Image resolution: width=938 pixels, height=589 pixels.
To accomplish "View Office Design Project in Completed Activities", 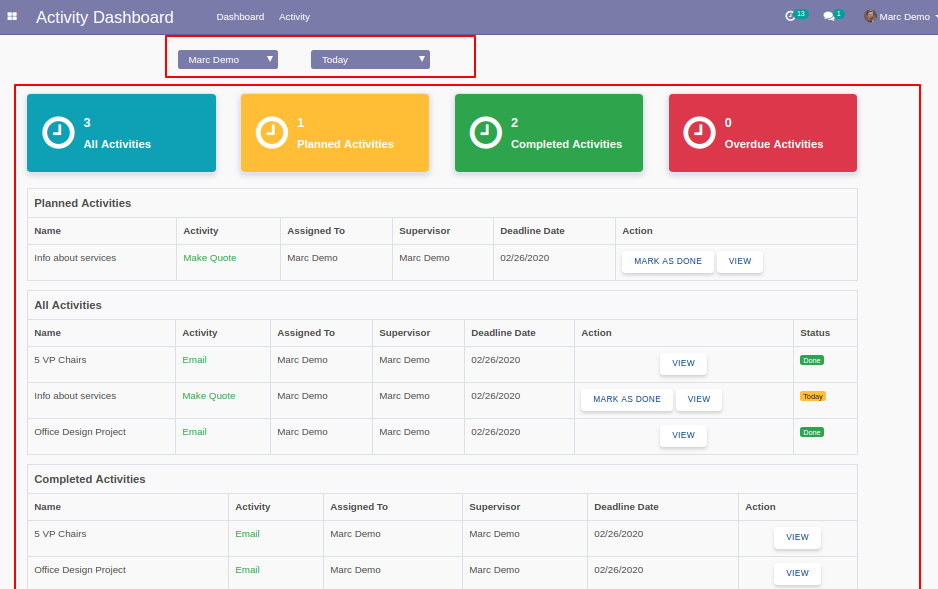I will [x=797, y=573].
